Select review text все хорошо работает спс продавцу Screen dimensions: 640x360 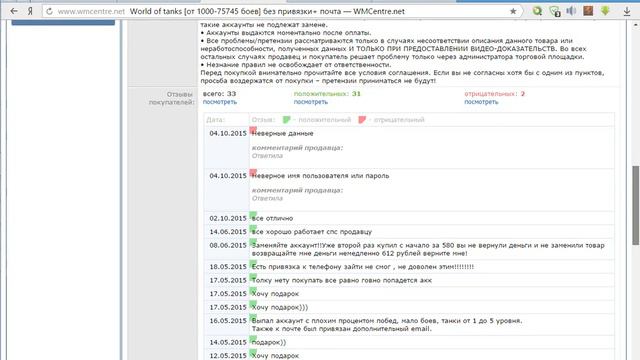click(x=312, y=232)
